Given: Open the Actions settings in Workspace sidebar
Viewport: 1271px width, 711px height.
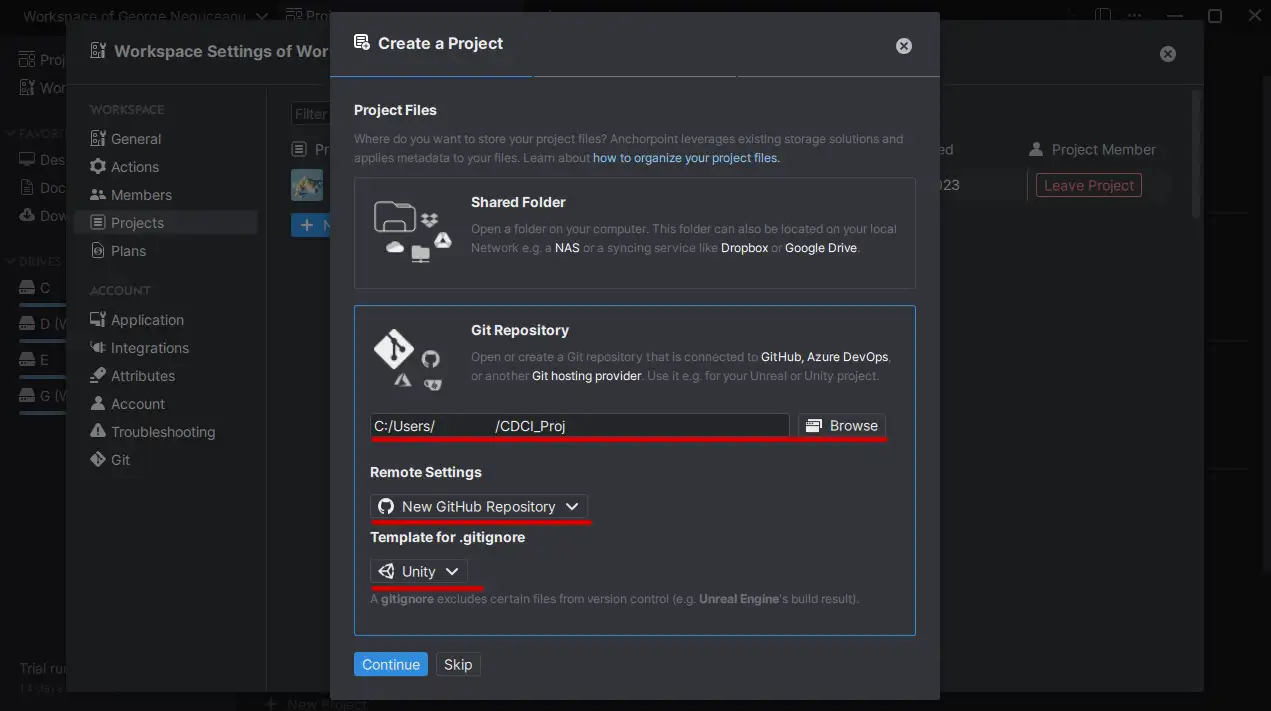Looking at the screenshot, I should pyautogui.click(x=133, y=166).
